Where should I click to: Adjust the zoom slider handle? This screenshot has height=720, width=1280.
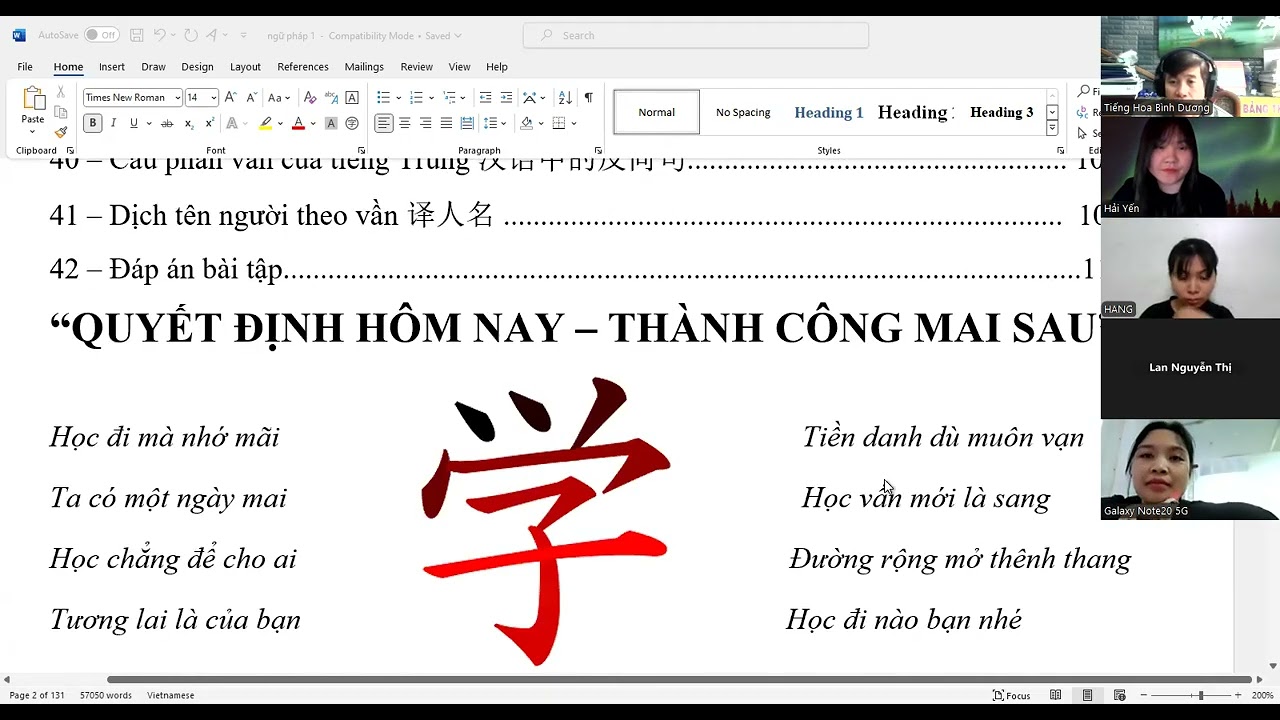(1201, 695)
